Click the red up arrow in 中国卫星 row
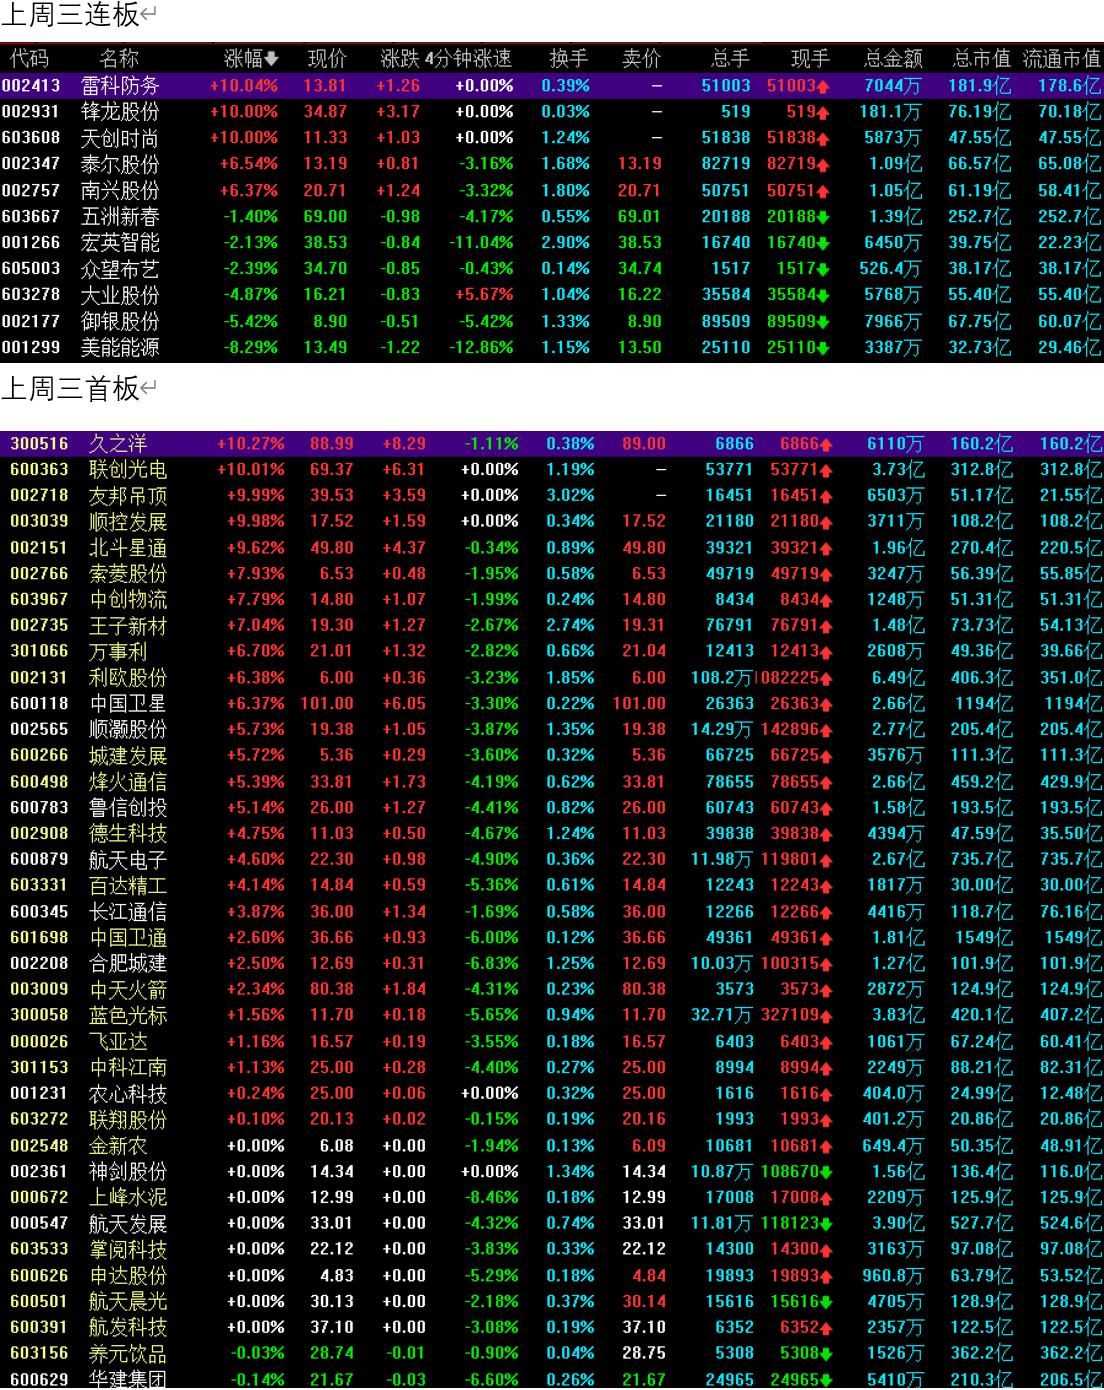Image resolution: width=1104 pixels, height=1390 pixels. click(x=826, y=704)
